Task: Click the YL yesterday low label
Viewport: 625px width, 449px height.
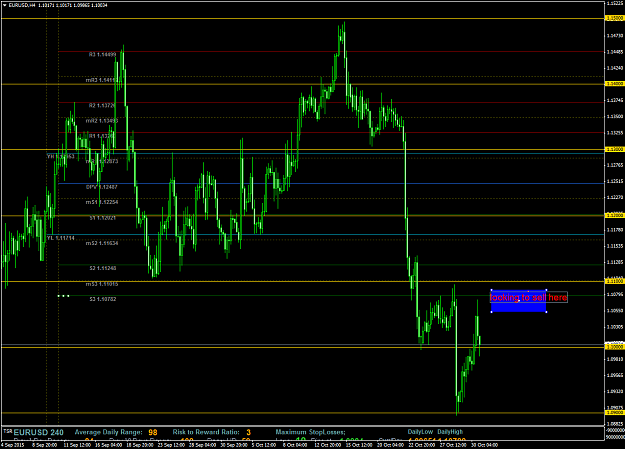Action: coord(61,238)
